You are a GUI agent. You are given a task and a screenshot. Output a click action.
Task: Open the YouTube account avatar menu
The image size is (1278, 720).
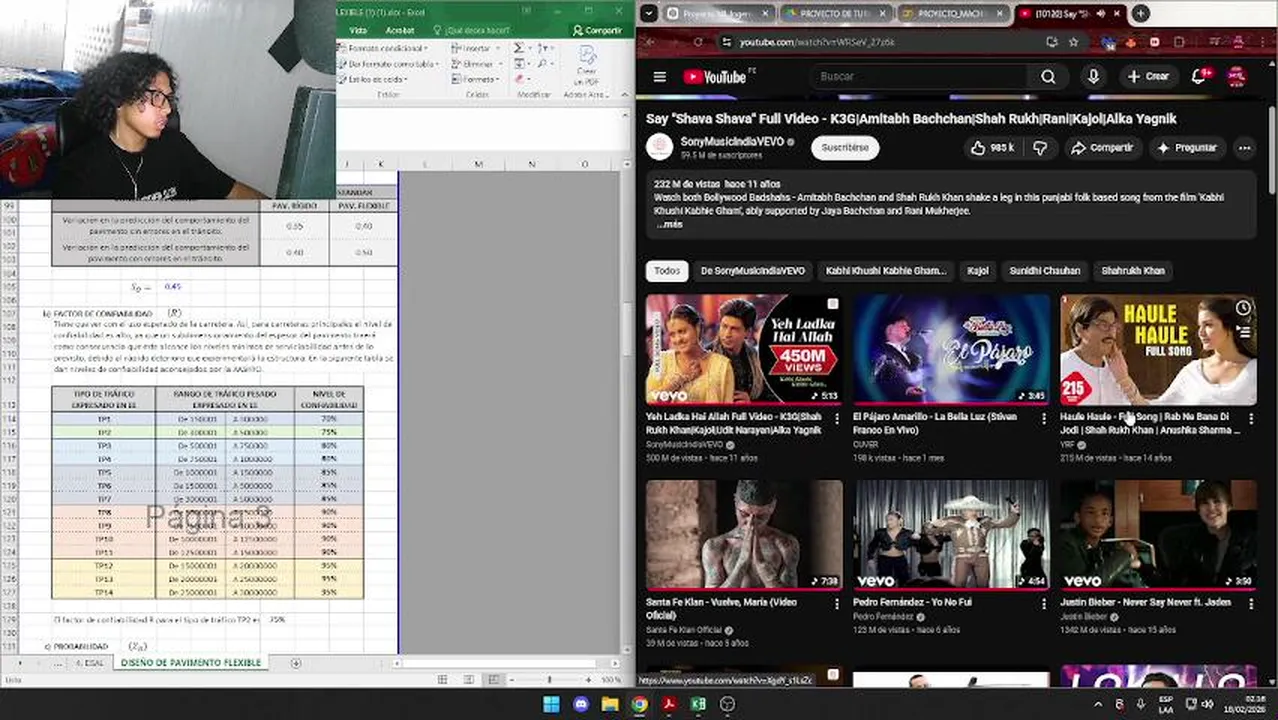pyautogui.click(x=1237, y=77)
